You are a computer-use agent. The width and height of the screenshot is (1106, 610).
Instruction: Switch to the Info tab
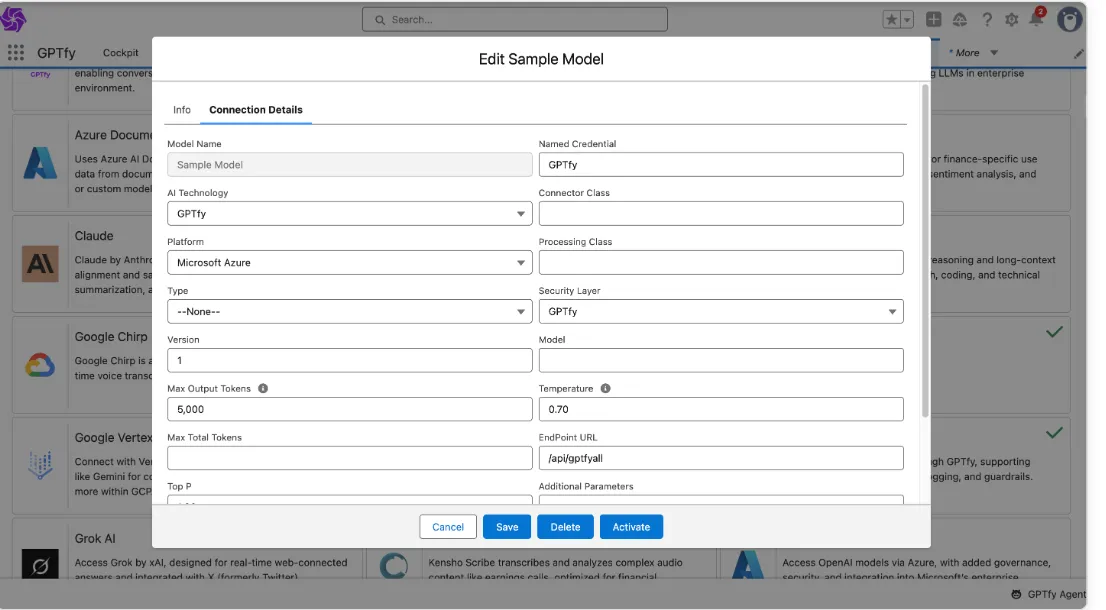click(x=181, y=110)
